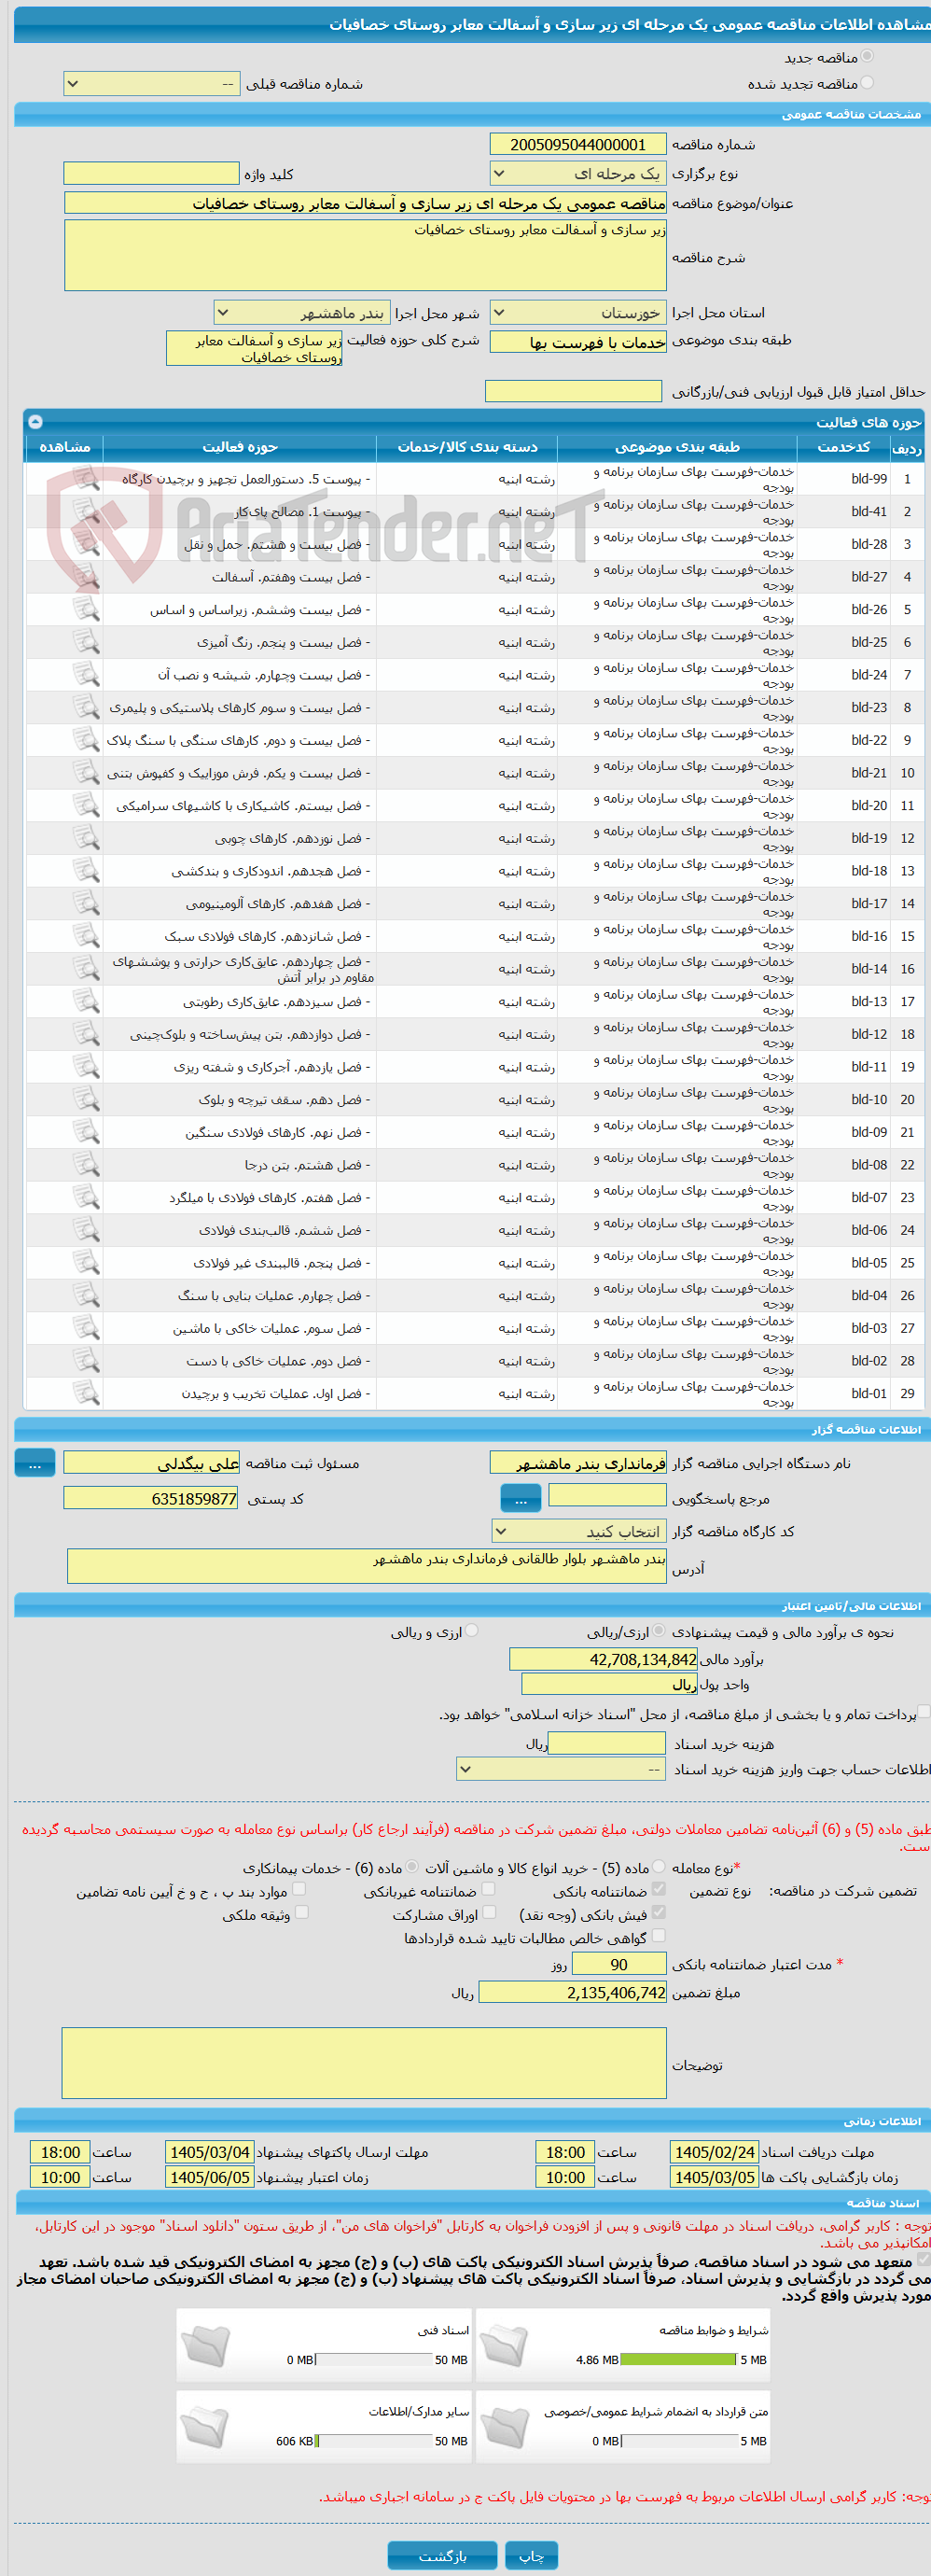Toggle وثیقه ملکی checkbox
931x2576 pixels.
302,1912
